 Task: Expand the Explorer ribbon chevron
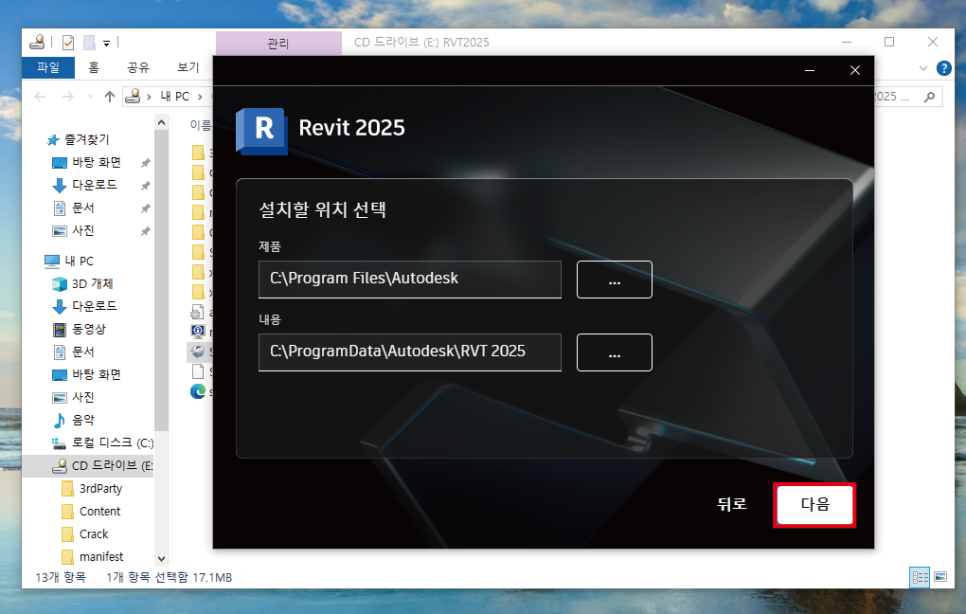tap(923, 68)
